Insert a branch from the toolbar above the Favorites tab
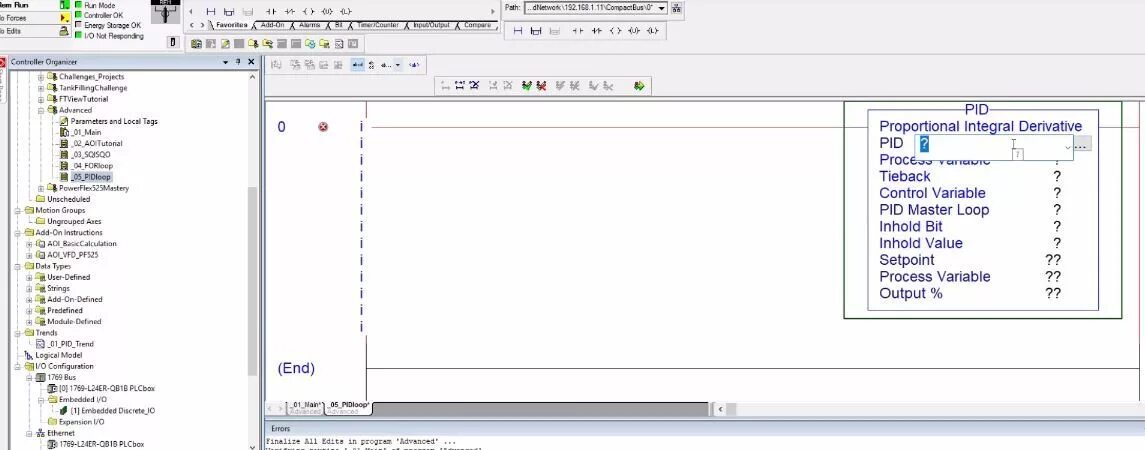The height and width of the screenshot is (450, 1145). [229, 12]
